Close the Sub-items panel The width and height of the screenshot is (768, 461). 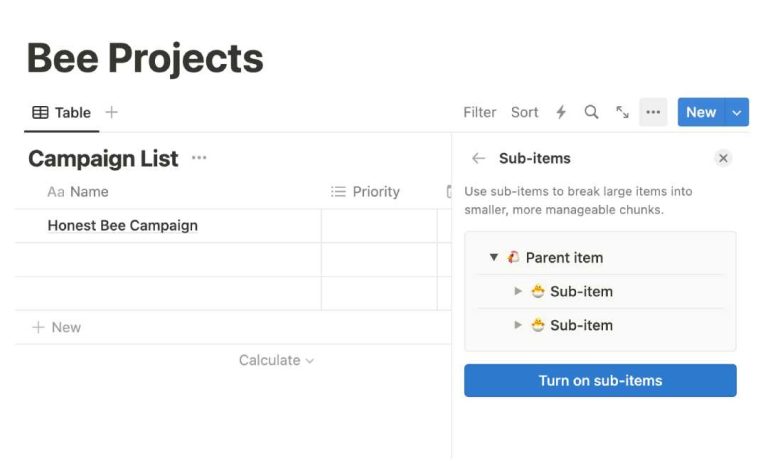723,158
